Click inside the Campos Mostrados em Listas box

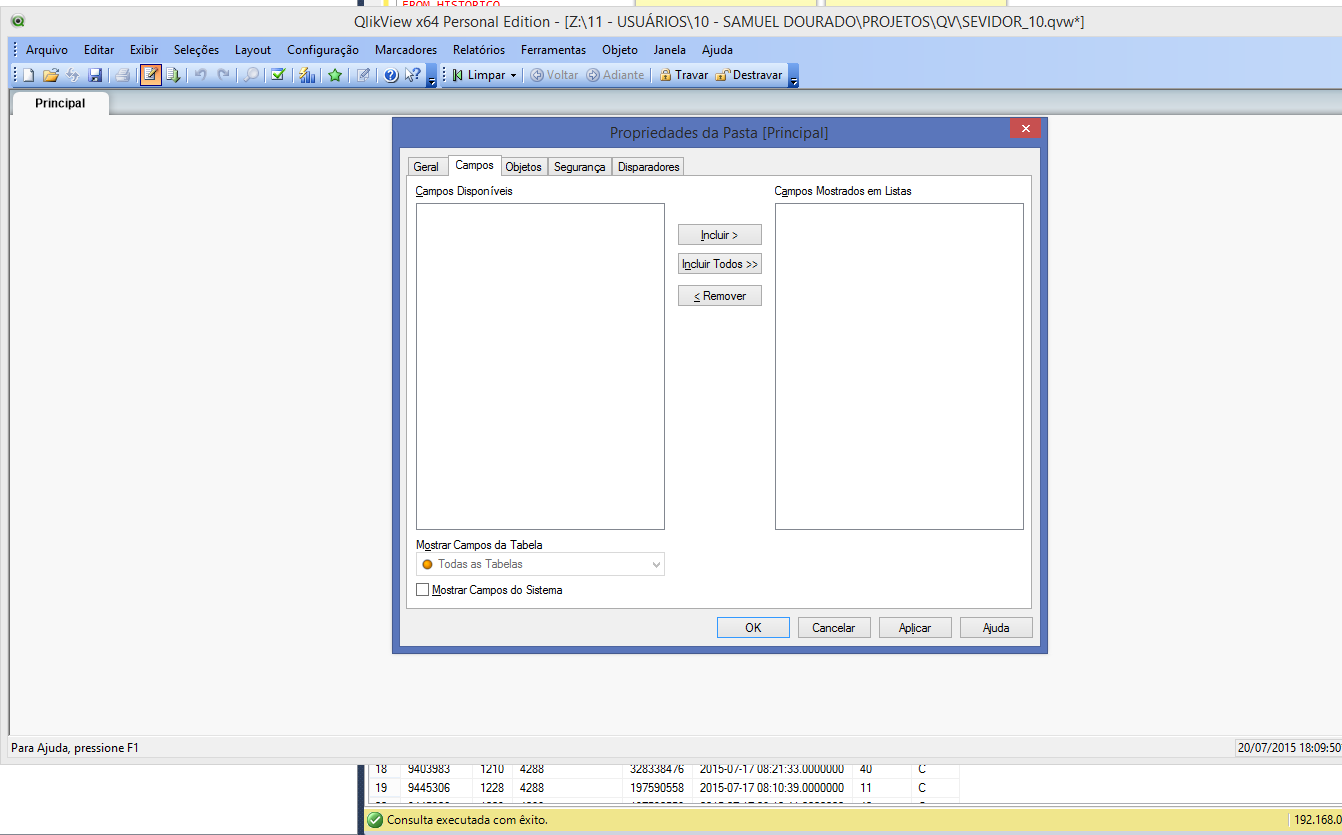(899, 366)
